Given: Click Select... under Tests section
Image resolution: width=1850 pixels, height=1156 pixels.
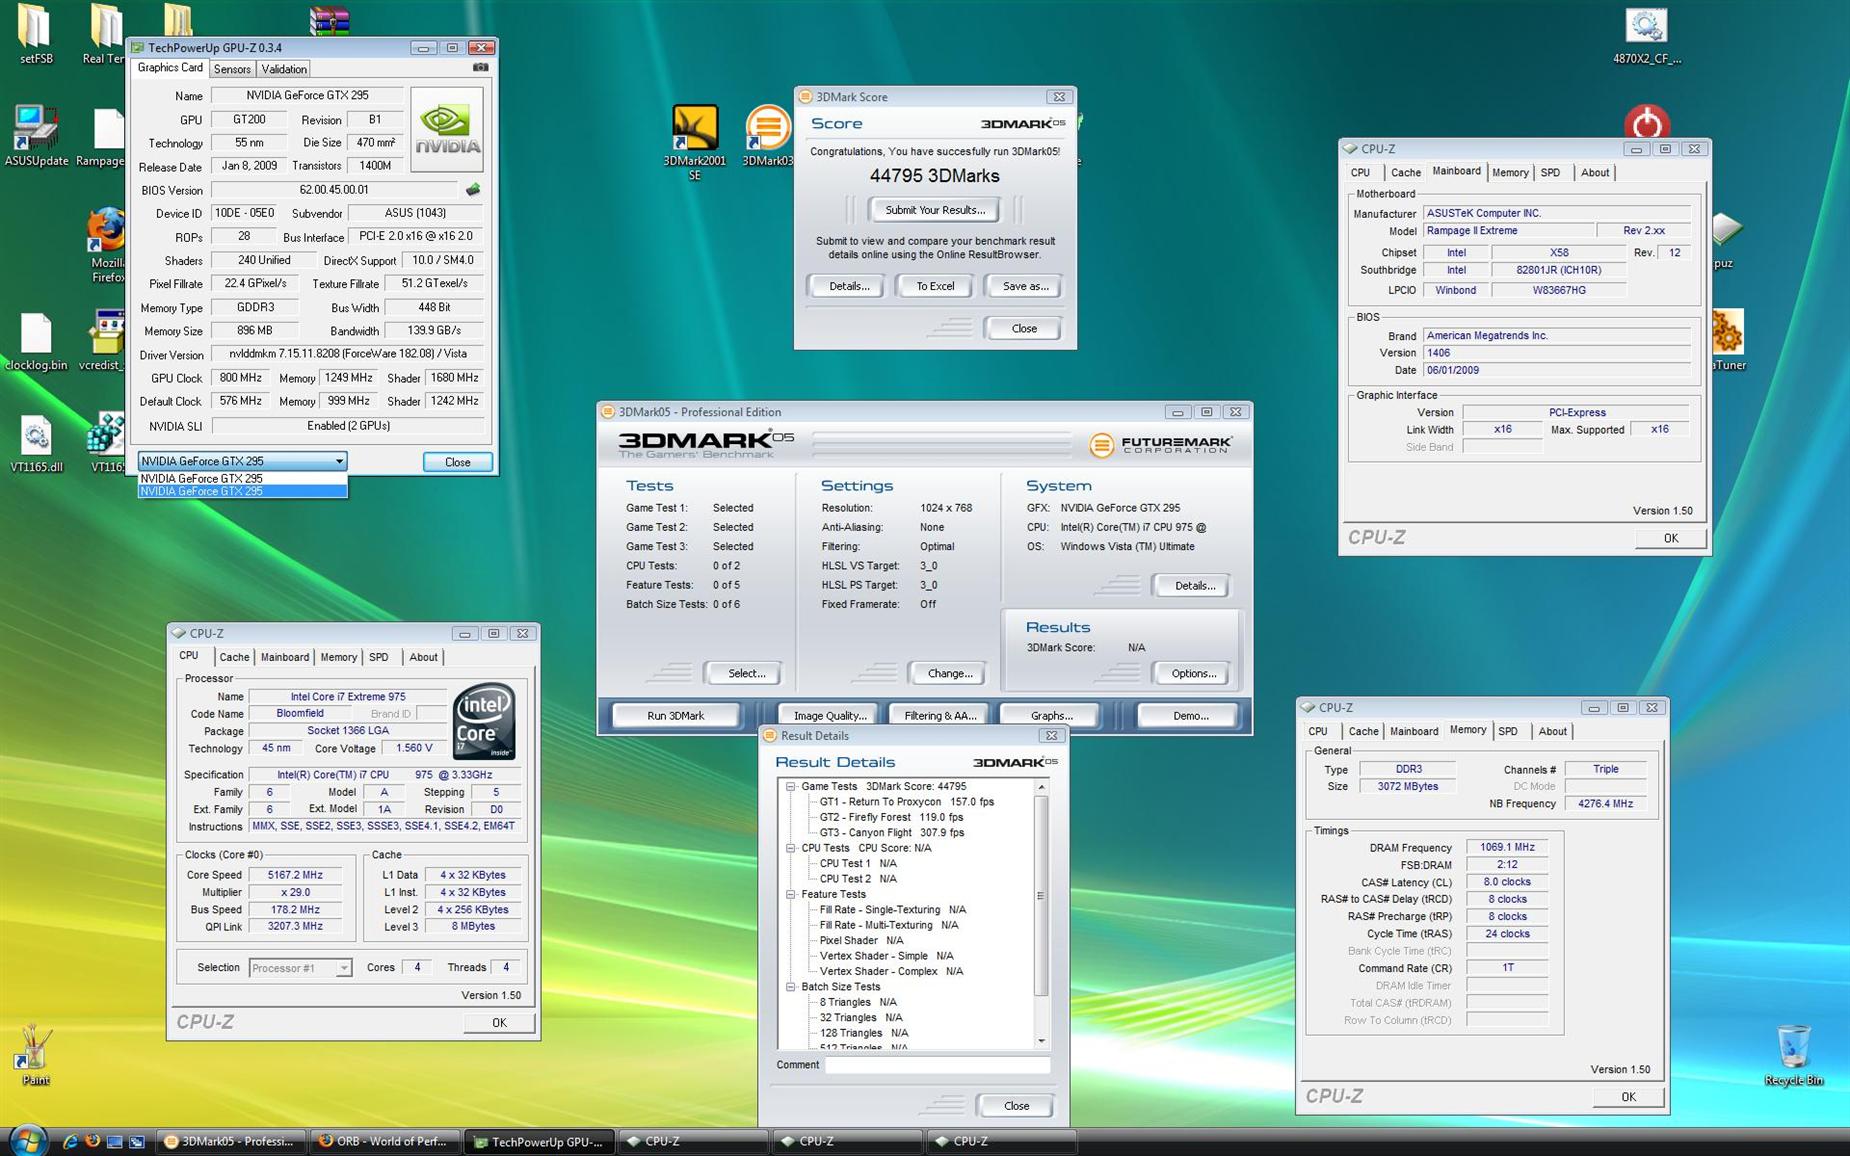Looking at the screenshot, I should click(746, 673).
